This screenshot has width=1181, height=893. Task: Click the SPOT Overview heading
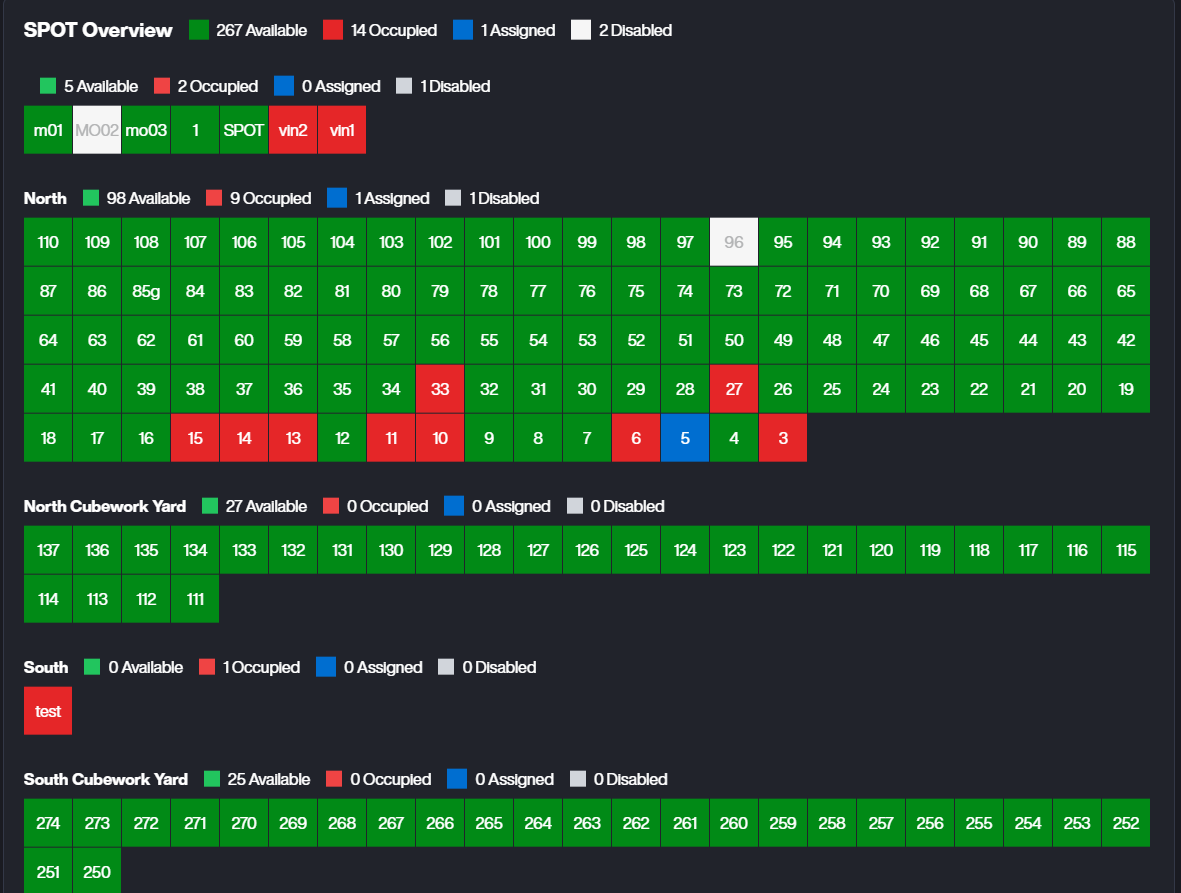(x=98, y=30)
